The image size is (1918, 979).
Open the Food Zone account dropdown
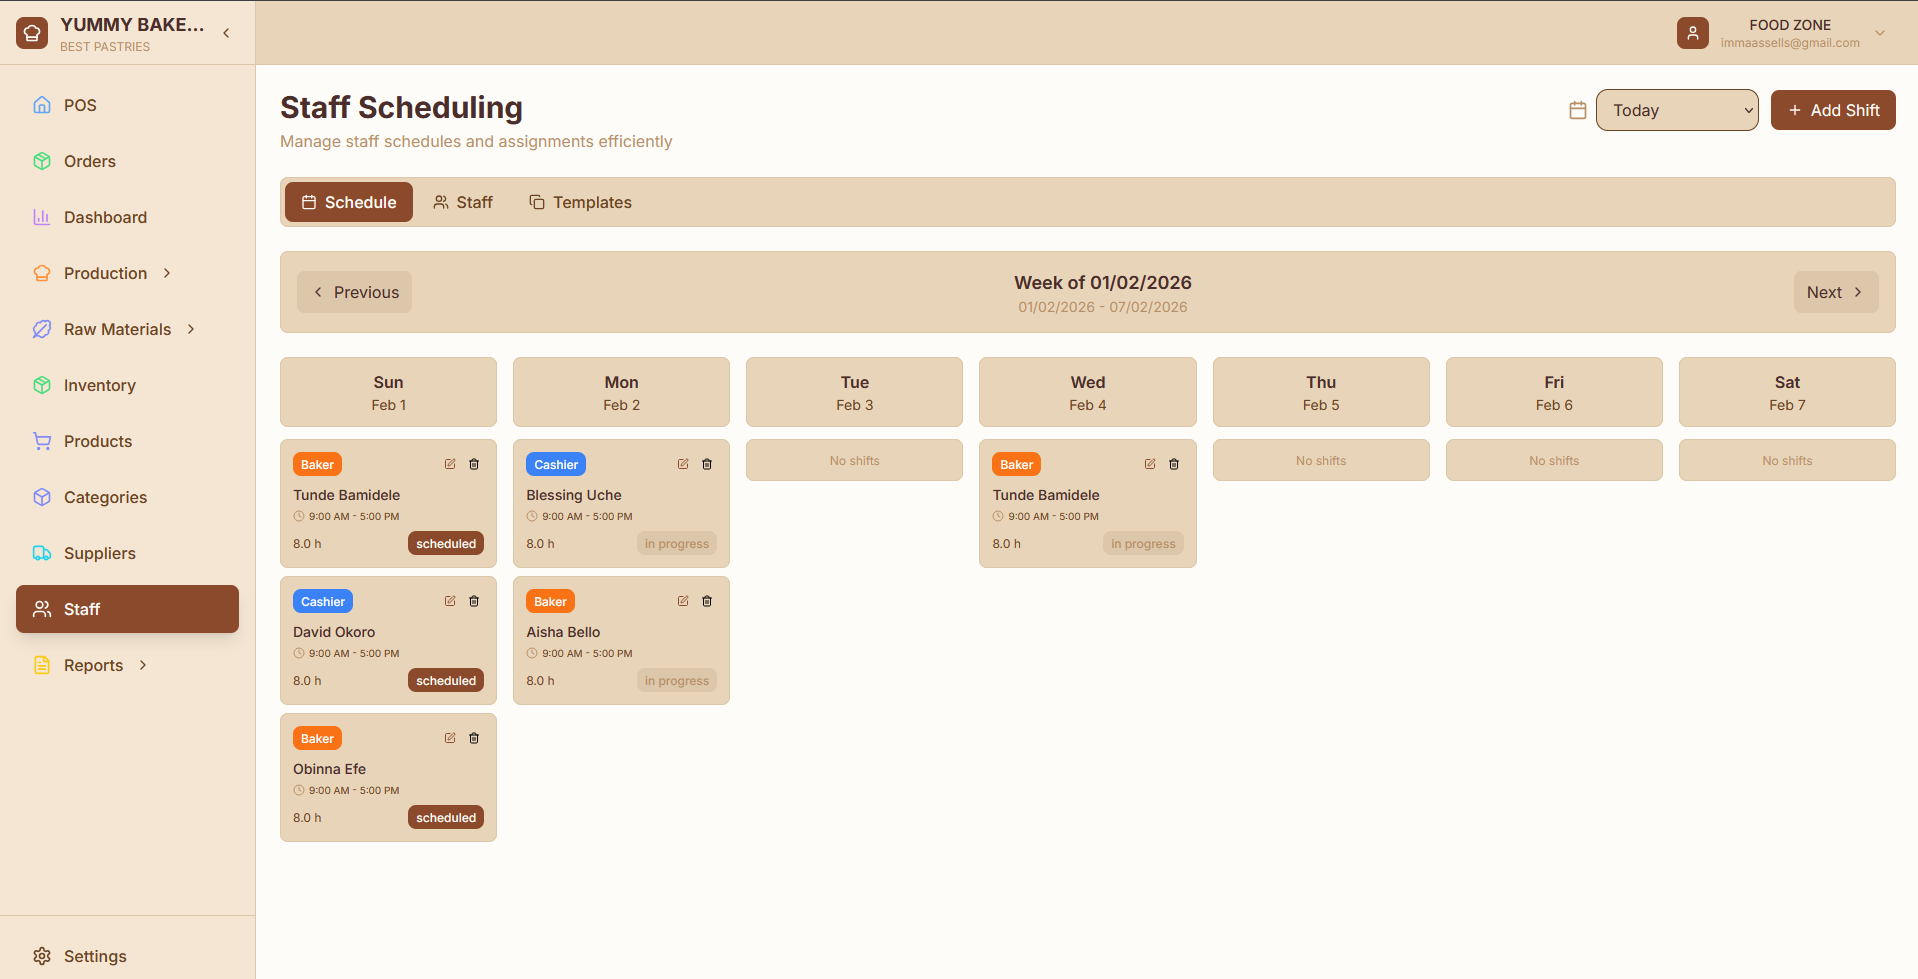tap(1880, 33)
